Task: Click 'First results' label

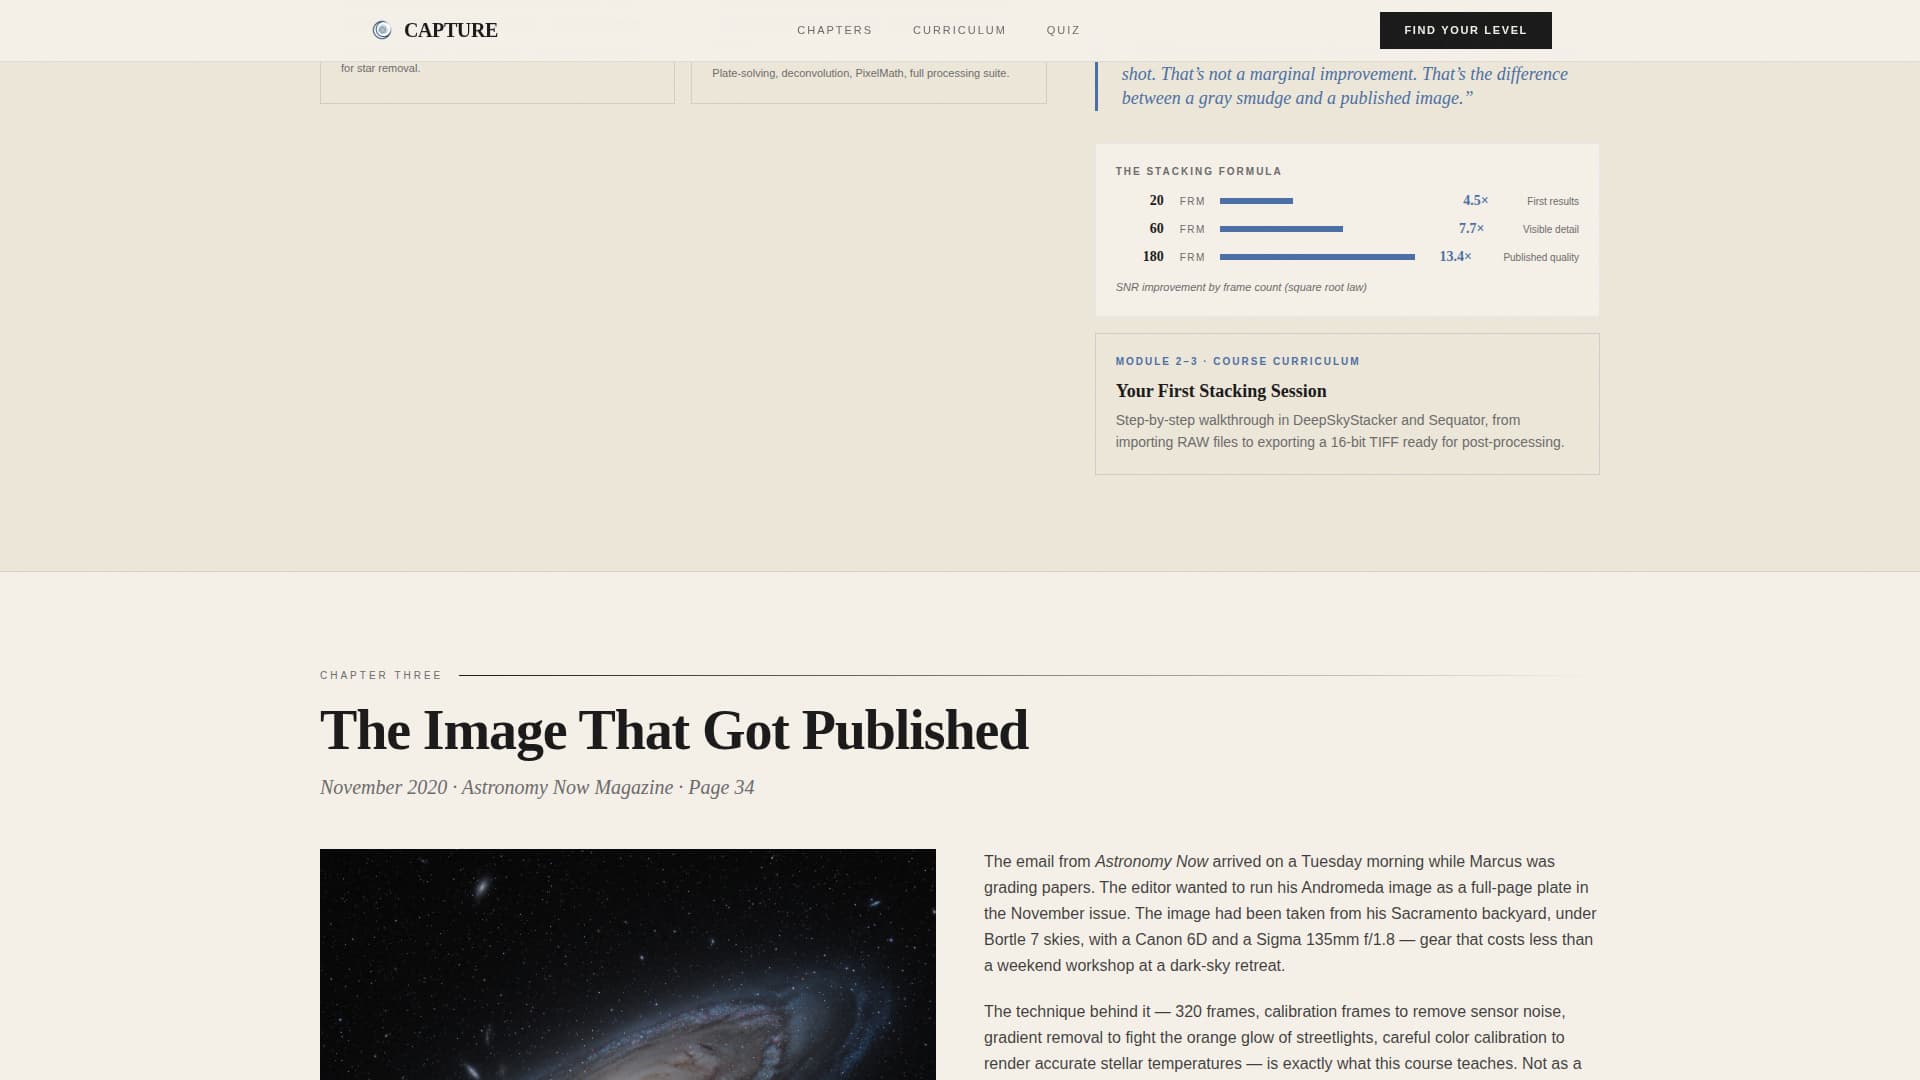Action: pyautogui.click(x=1552, y=201)
